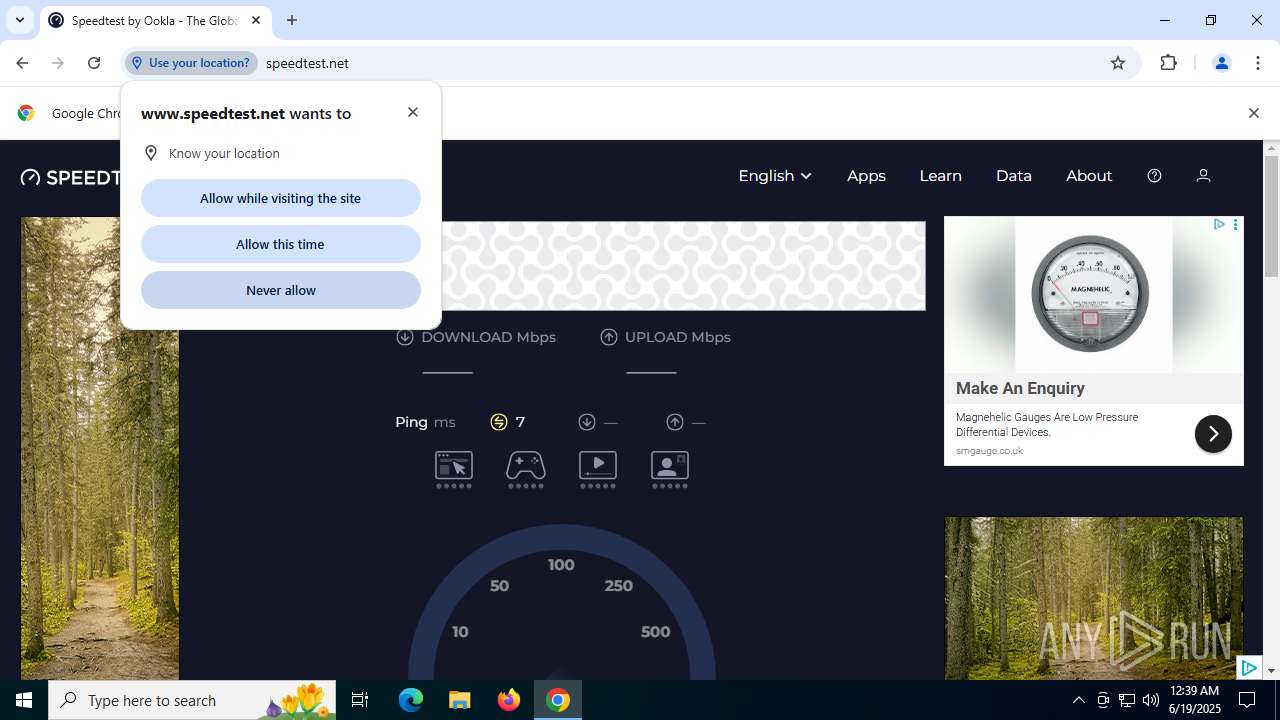Open the English language dropdown
Image resolution: width=1280 pixels, height=720 pixels.
pos(775,176)
